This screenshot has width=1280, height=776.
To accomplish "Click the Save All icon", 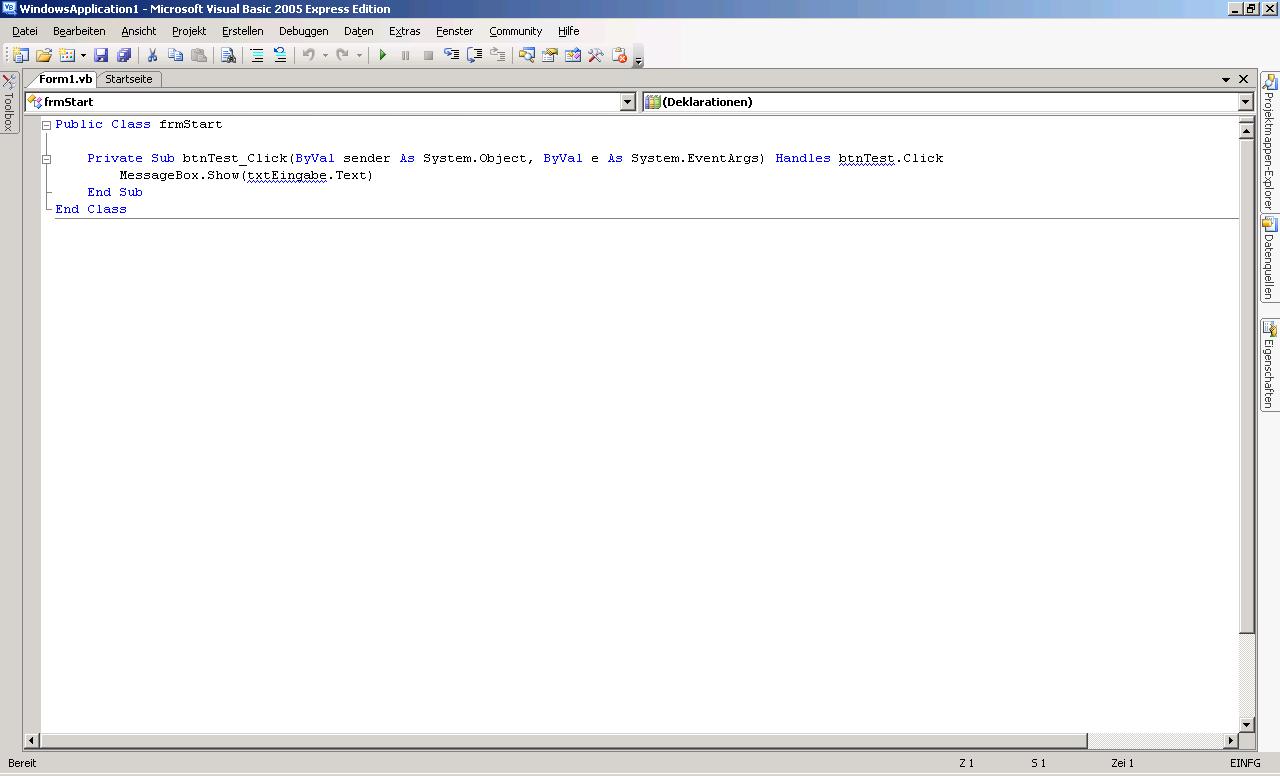I will (x=124, y=56).
